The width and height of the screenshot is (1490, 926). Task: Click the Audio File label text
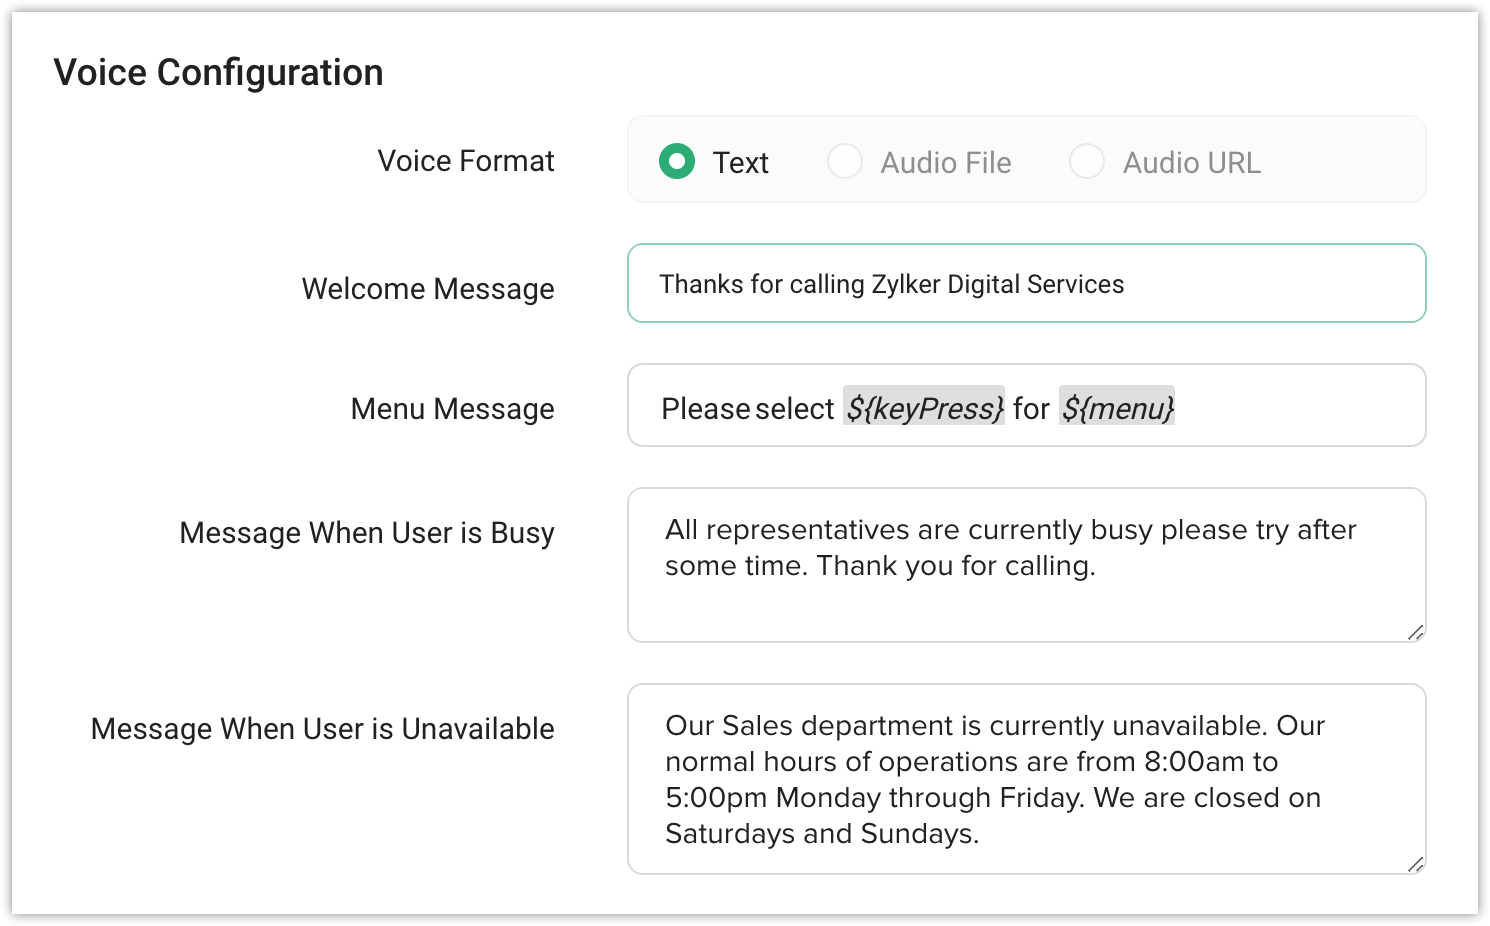click(945, 163)
